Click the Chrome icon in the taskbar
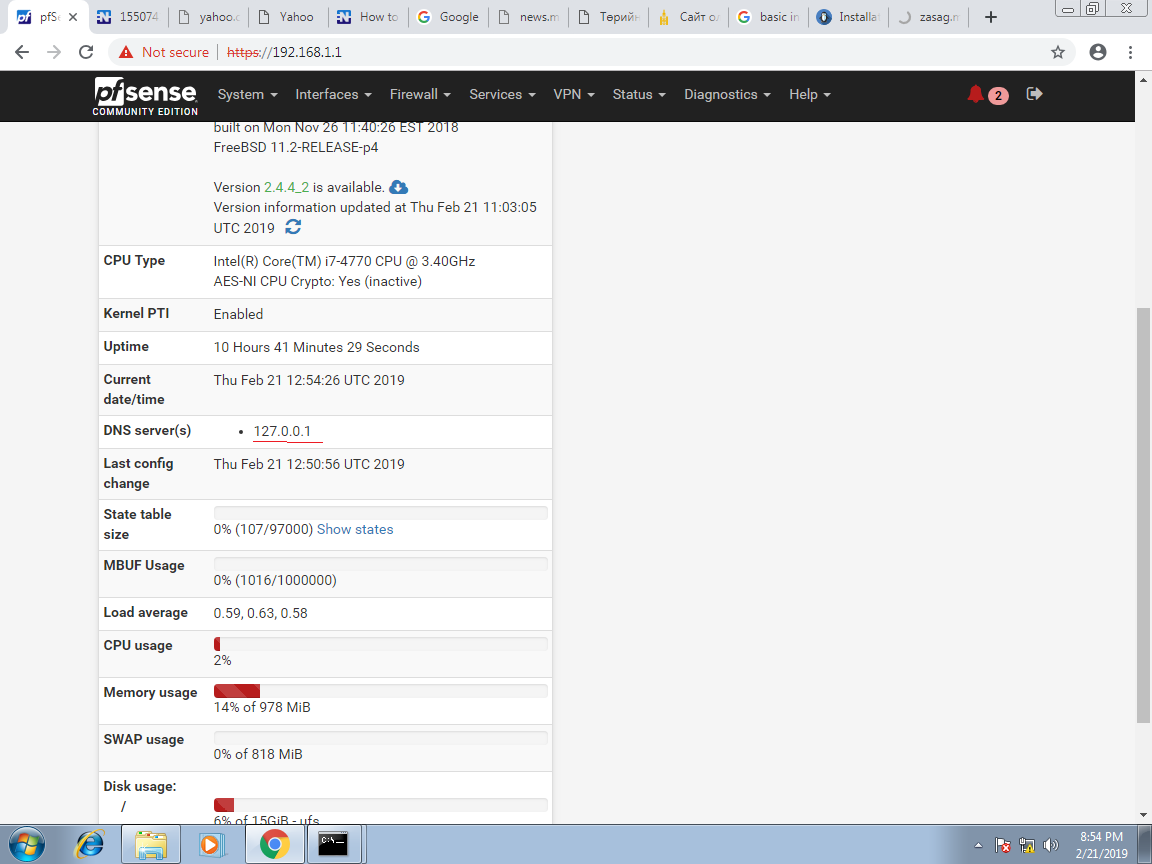1152x864 pixels. coord(274,844)
